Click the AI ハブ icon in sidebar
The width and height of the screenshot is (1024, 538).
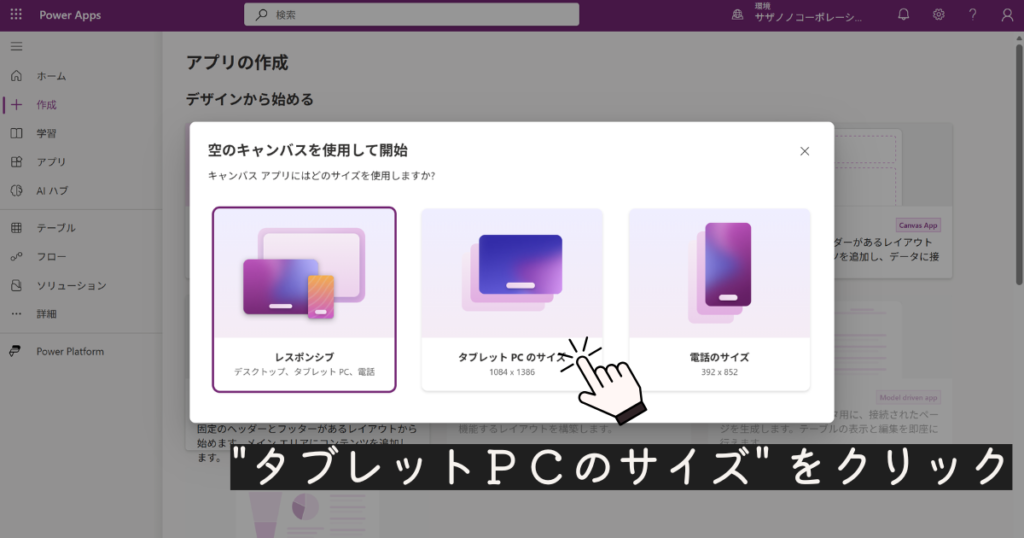[x=16, y=190]
